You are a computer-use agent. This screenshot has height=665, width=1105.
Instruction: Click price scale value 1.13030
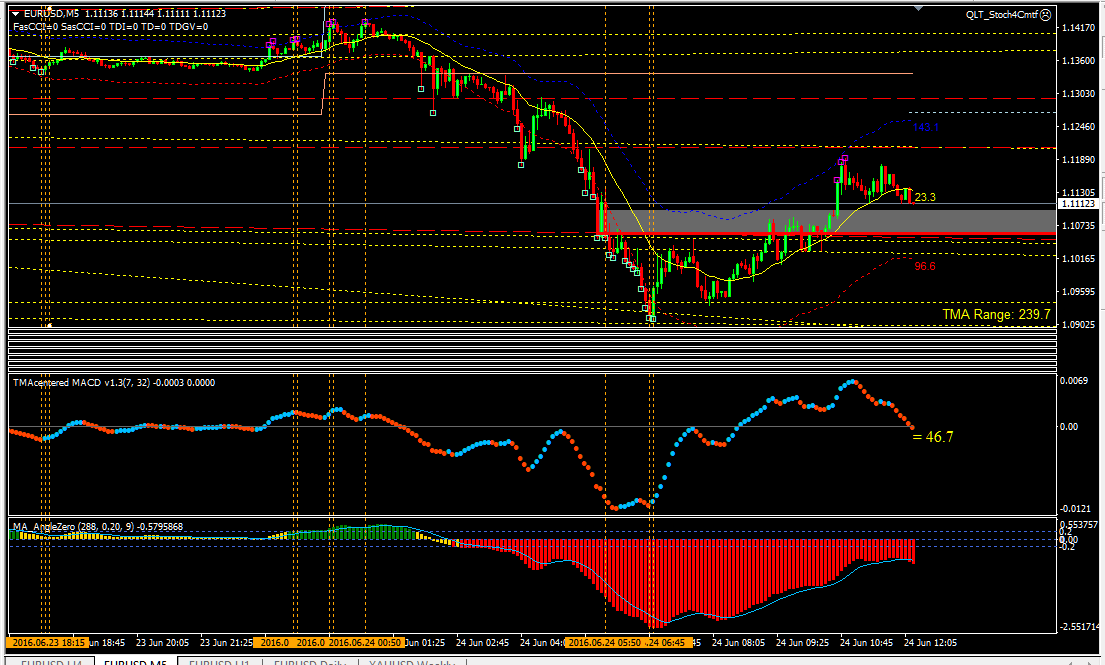pyautogui.click(x=1078, y=94)
